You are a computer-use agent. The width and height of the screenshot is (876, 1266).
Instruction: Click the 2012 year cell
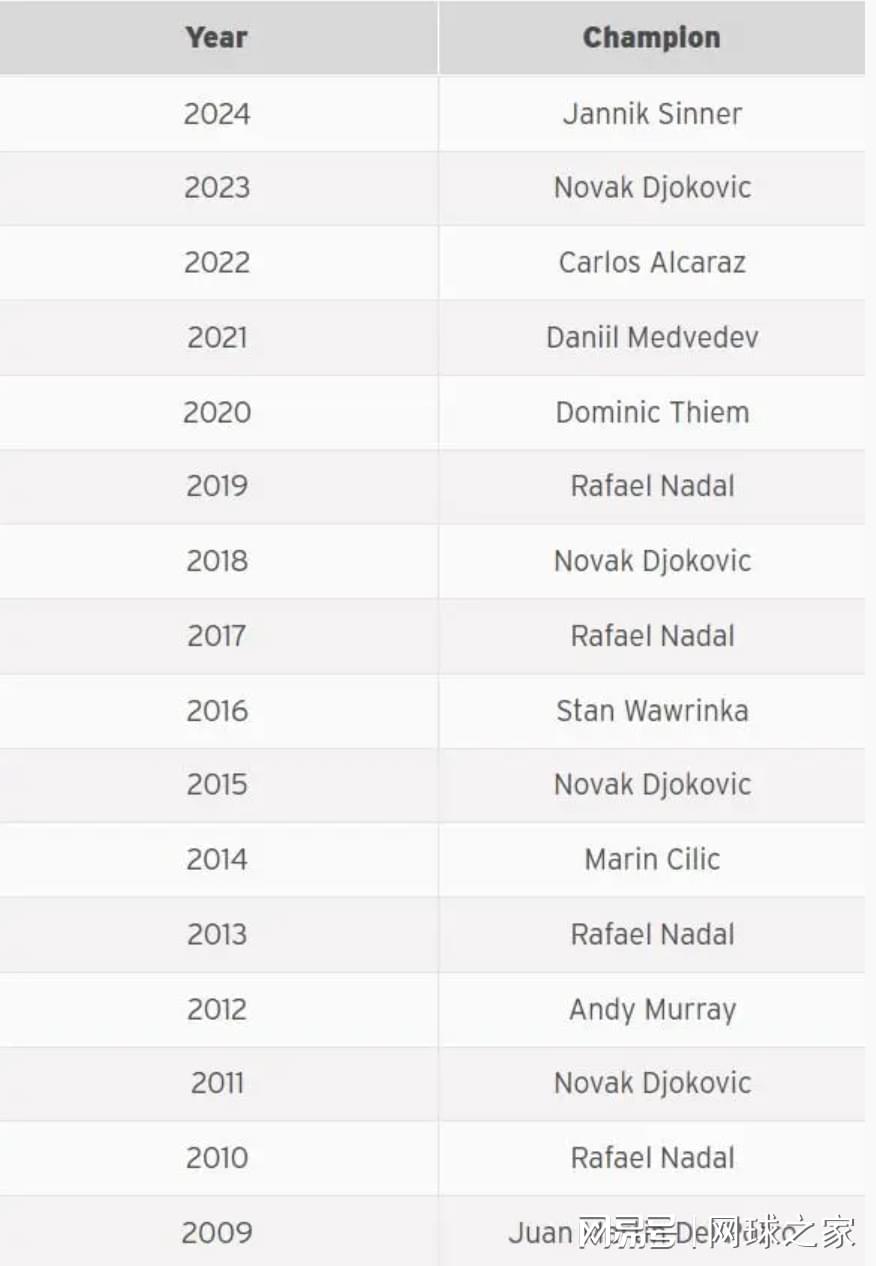pos(217,1010)
